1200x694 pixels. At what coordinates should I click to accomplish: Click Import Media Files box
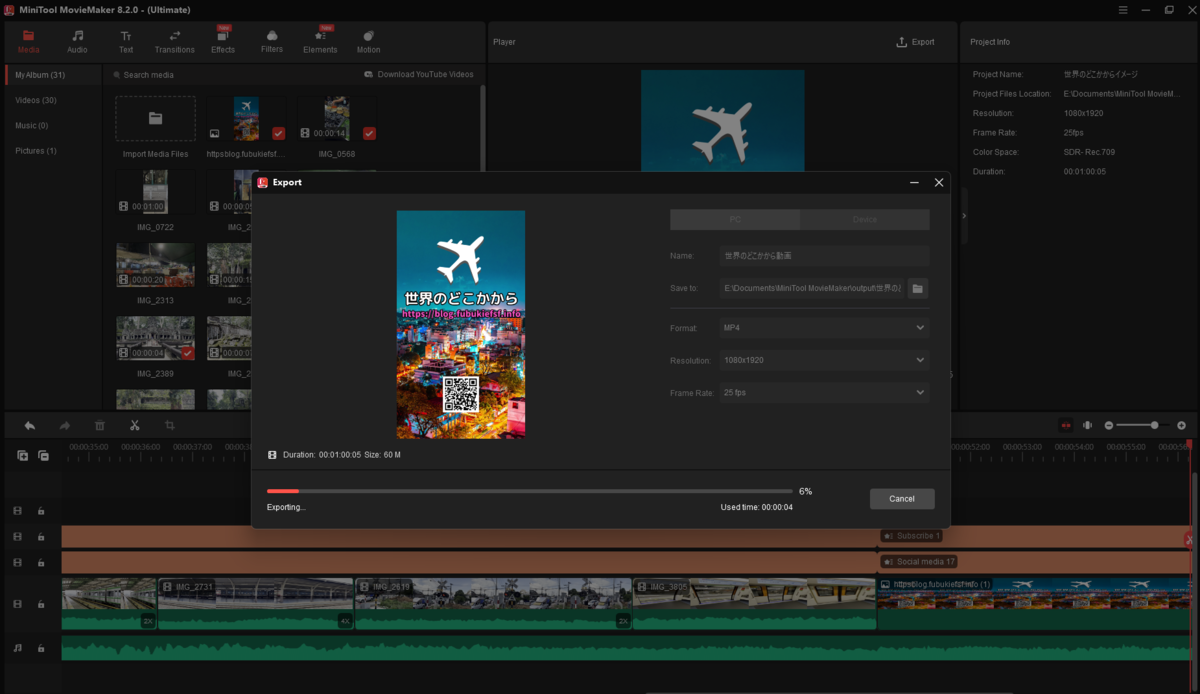point(155,119)
